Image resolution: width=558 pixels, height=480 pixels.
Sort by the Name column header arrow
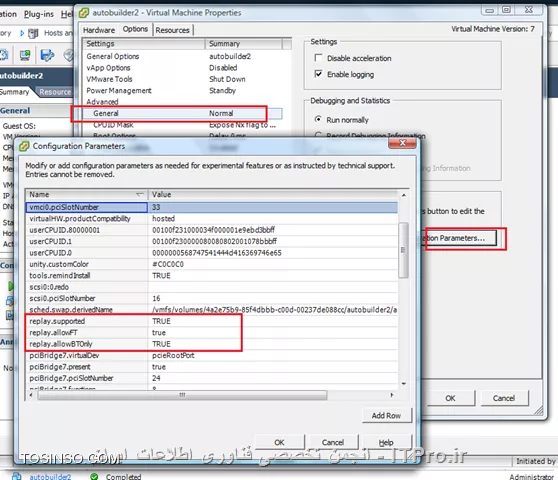pyautogui.click(x=140, y=194)
